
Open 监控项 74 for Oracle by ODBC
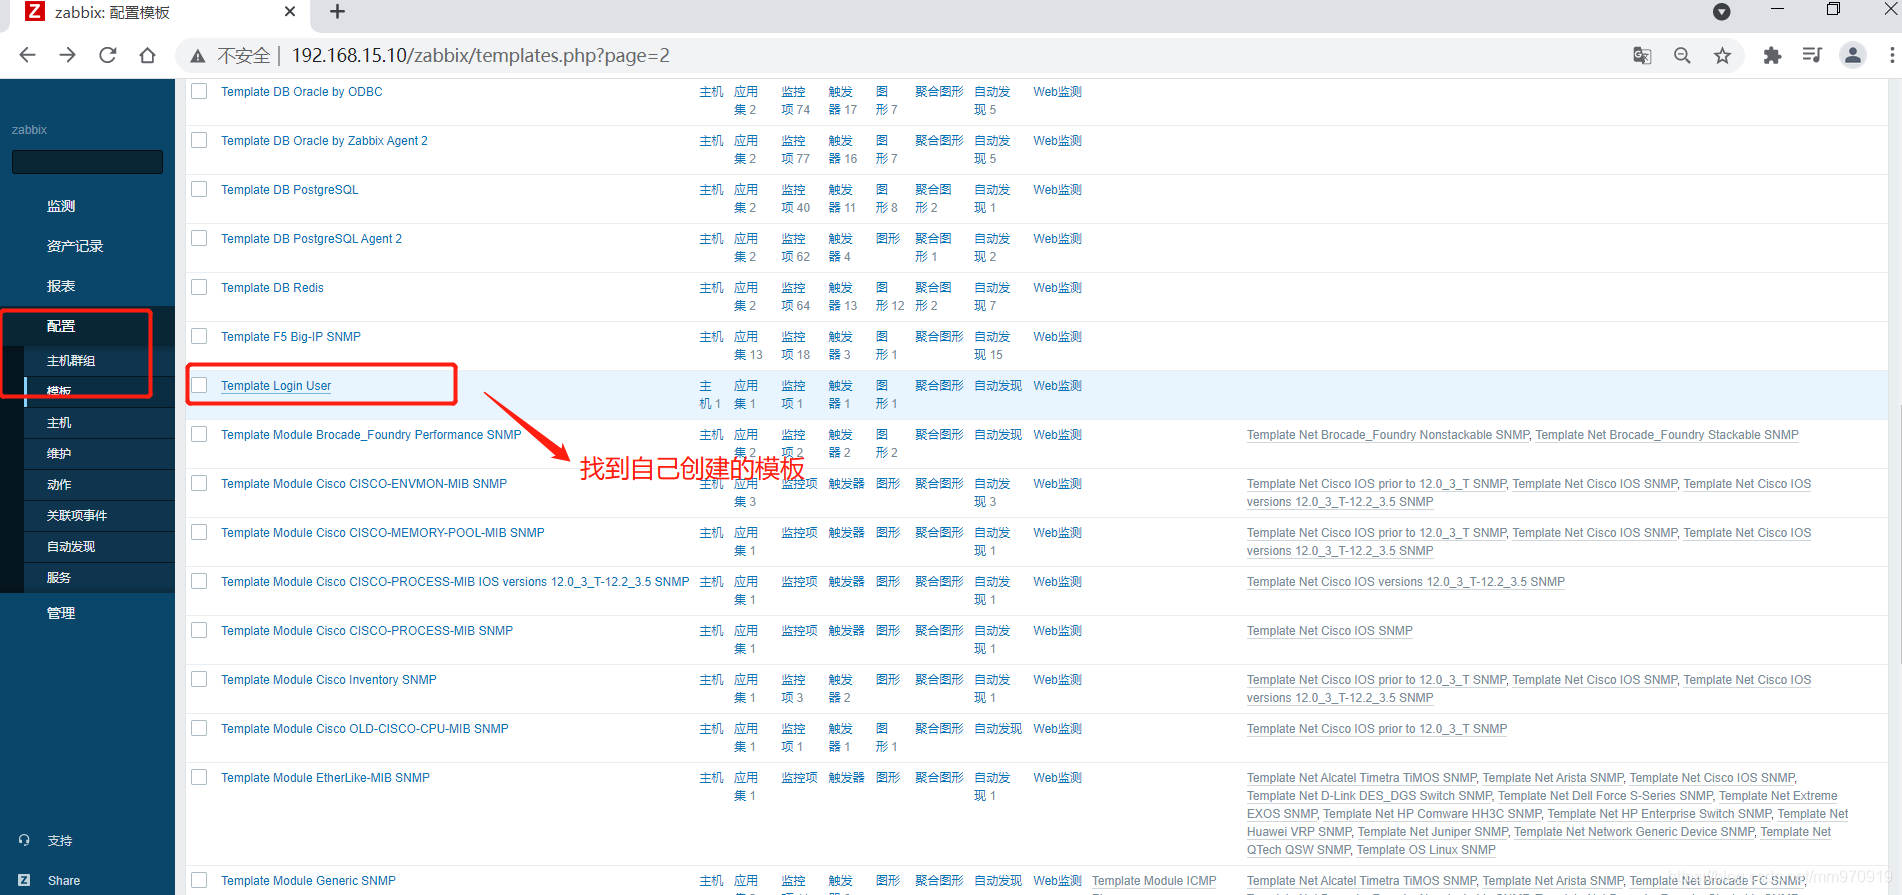[x=795, y=100]
